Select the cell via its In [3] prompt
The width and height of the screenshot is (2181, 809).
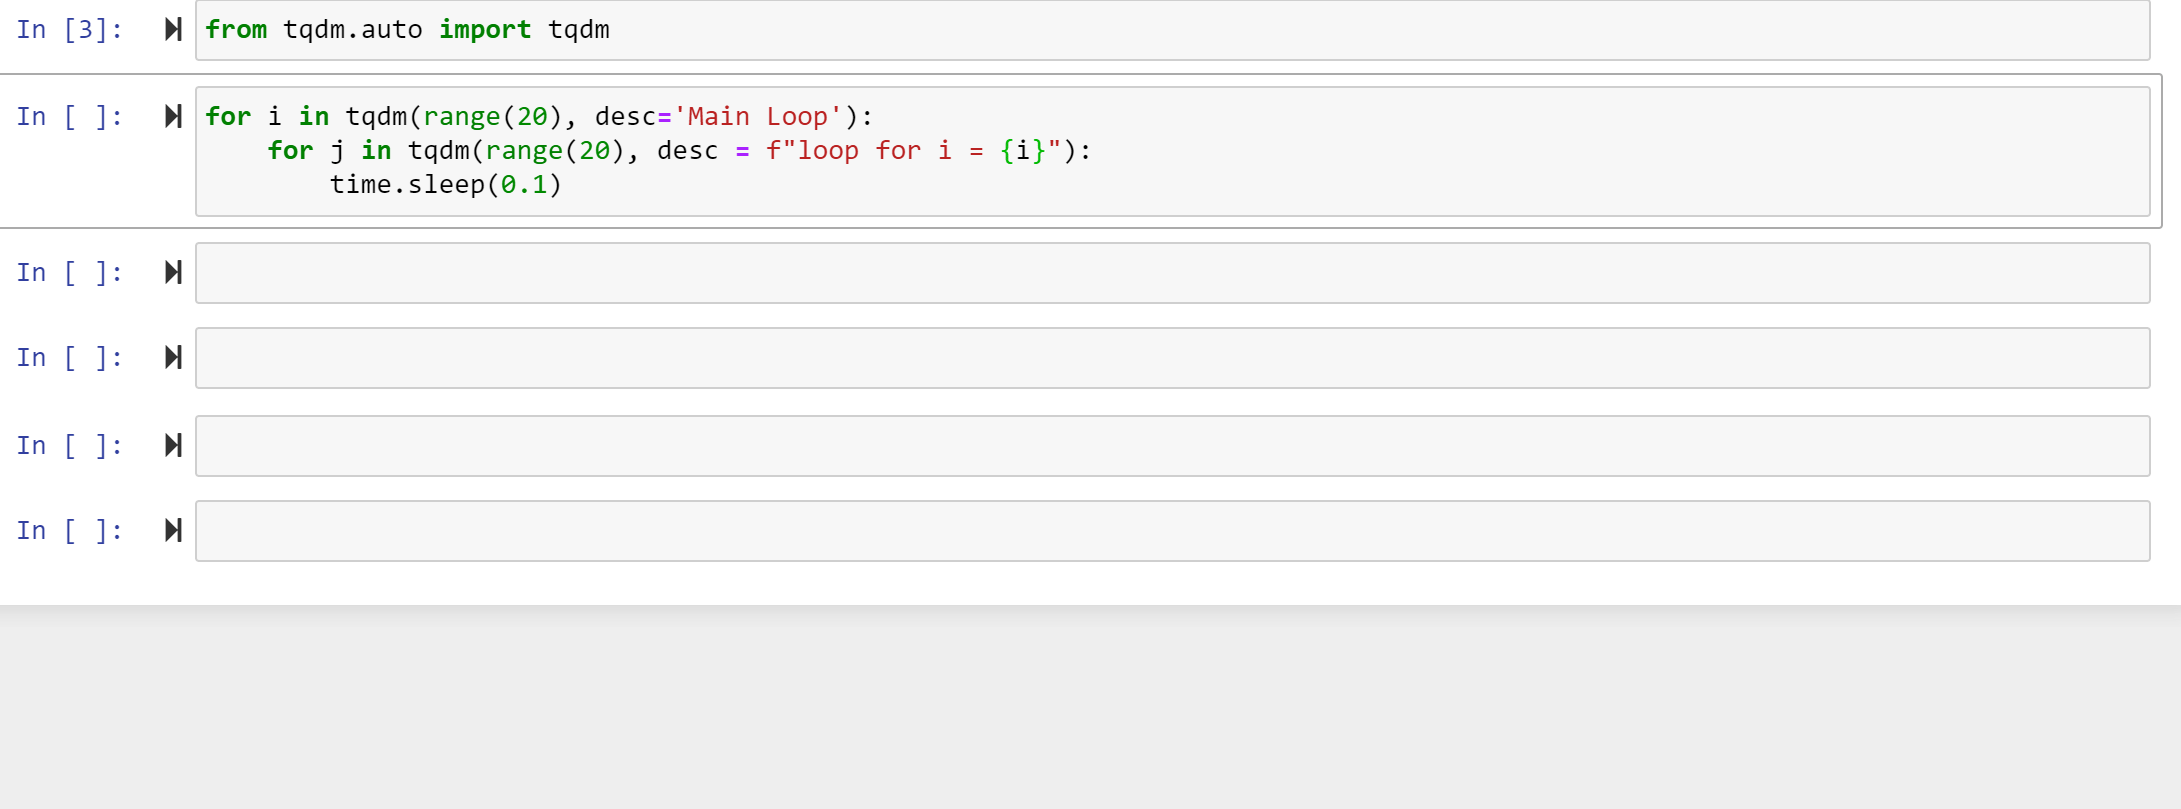click(x=69, y=30)
